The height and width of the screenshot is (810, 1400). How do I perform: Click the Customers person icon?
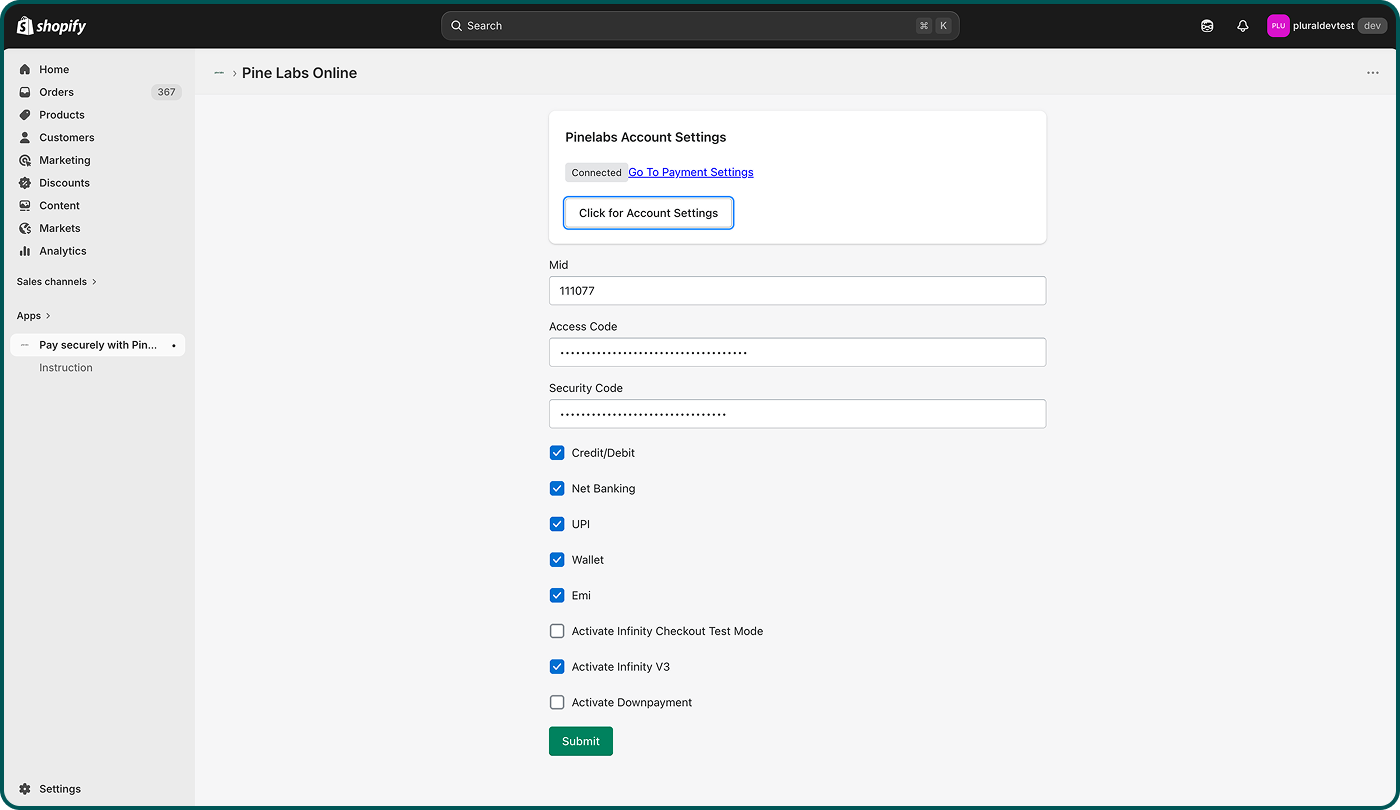coord(25,138)
